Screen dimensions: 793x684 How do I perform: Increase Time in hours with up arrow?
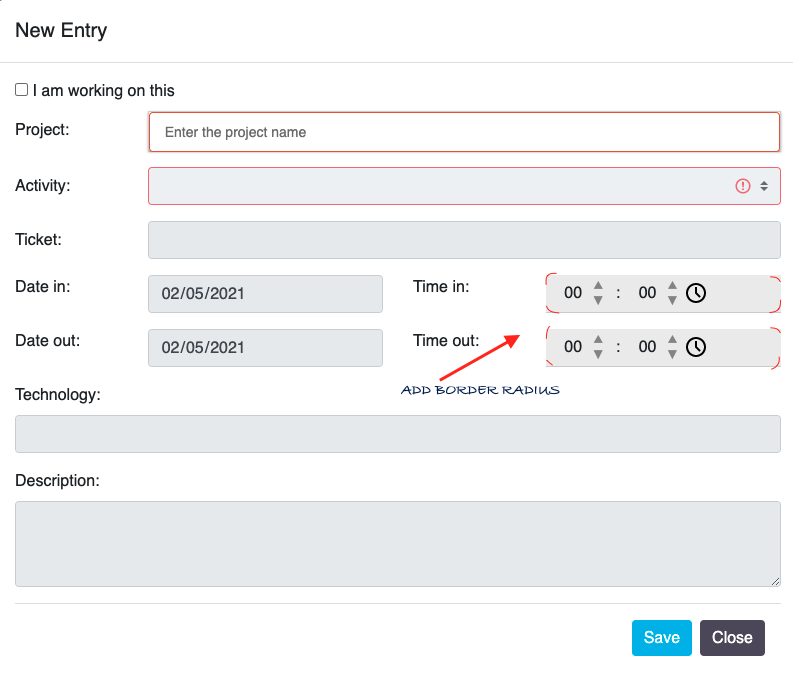pyautogui.click(x=598, y=286)
